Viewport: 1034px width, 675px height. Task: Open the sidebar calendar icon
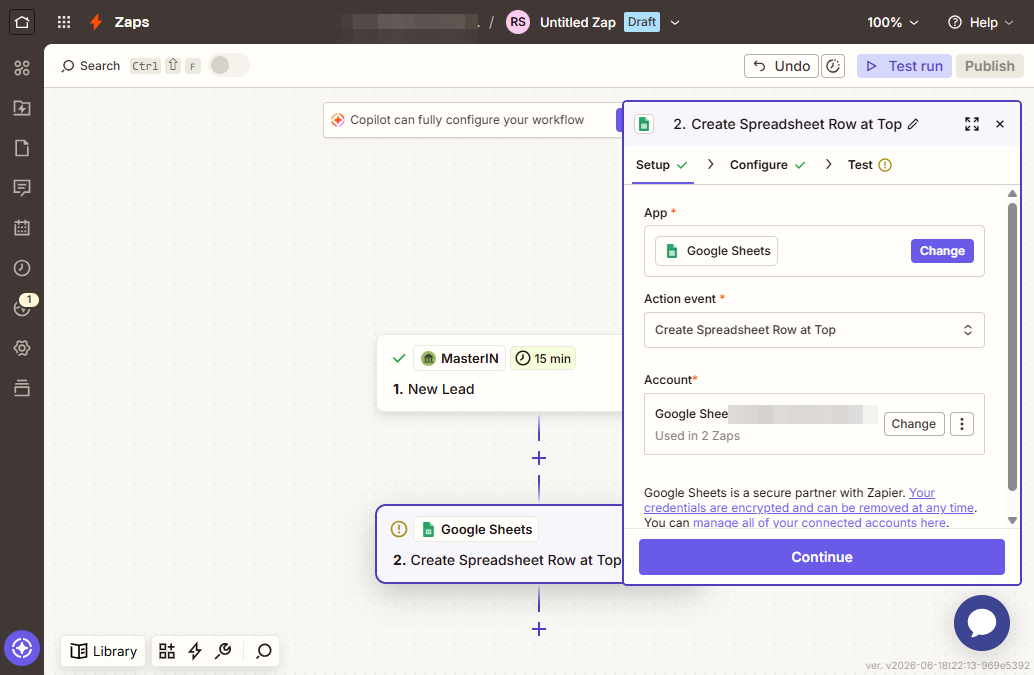[x=22, y=228]
